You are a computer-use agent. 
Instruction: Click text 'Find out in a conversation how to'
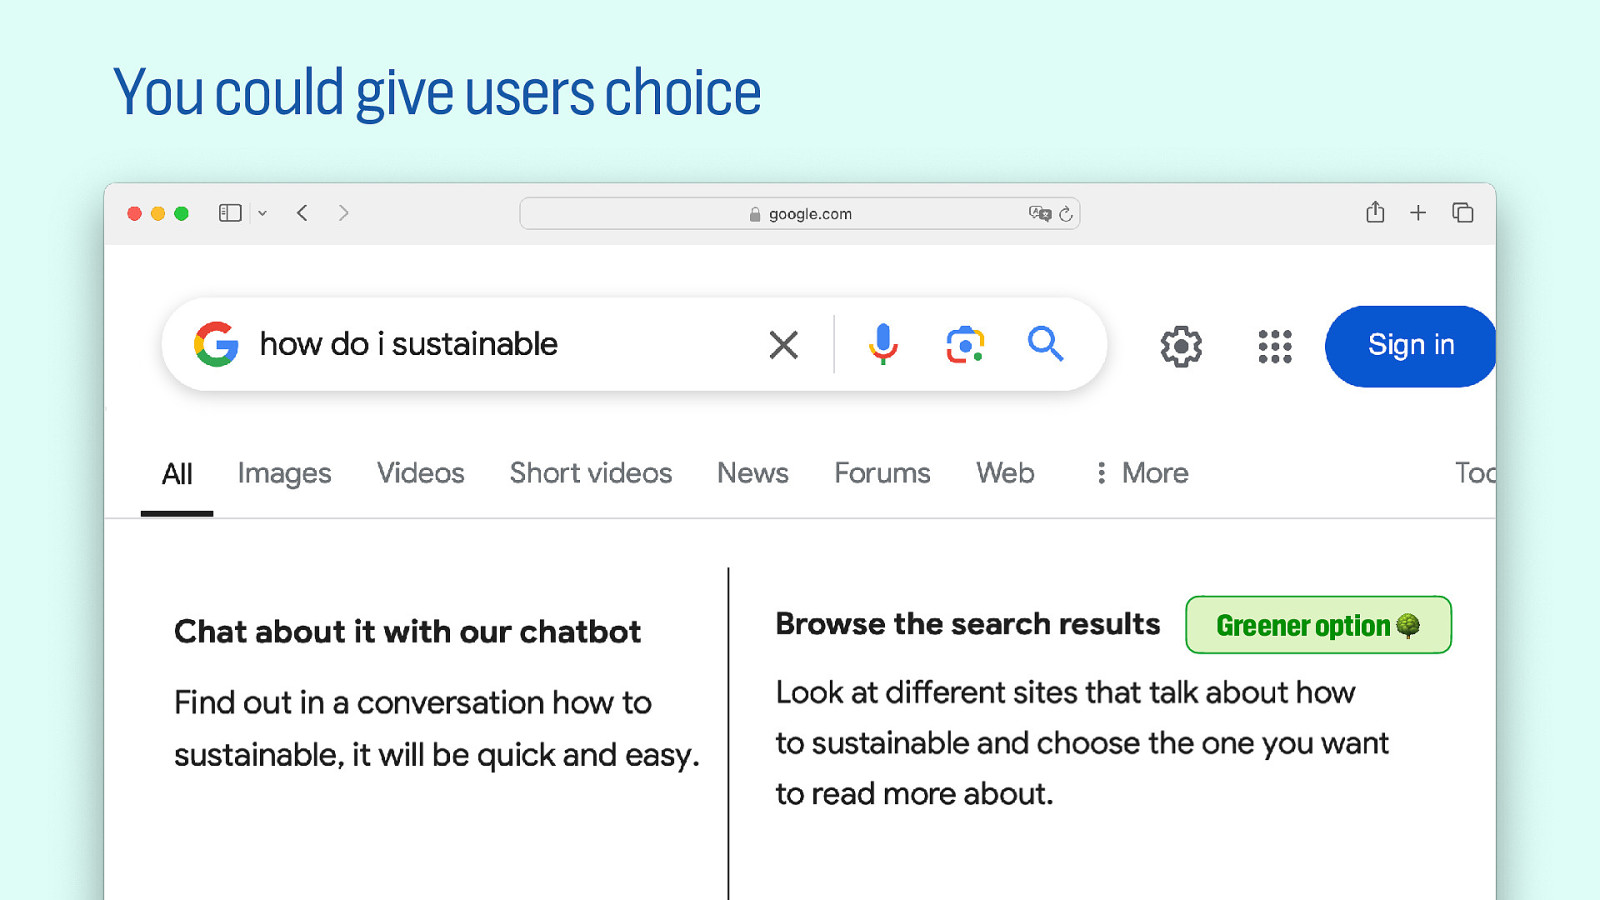click(x=413, y=703)
